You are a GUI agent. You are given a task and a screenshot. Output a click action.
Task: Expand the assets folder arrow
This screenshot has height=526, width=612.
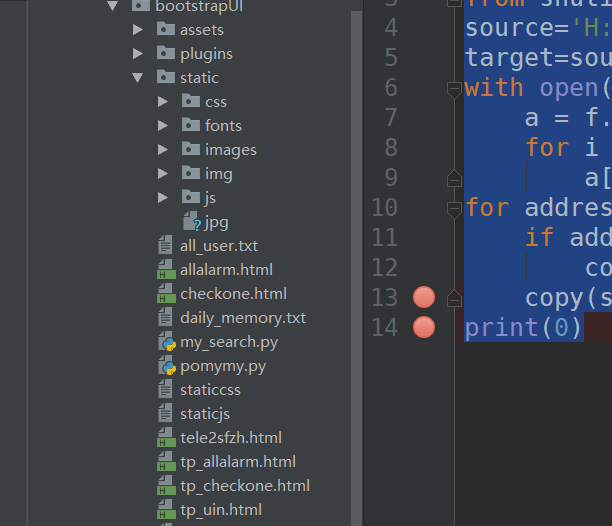point(137,30)
